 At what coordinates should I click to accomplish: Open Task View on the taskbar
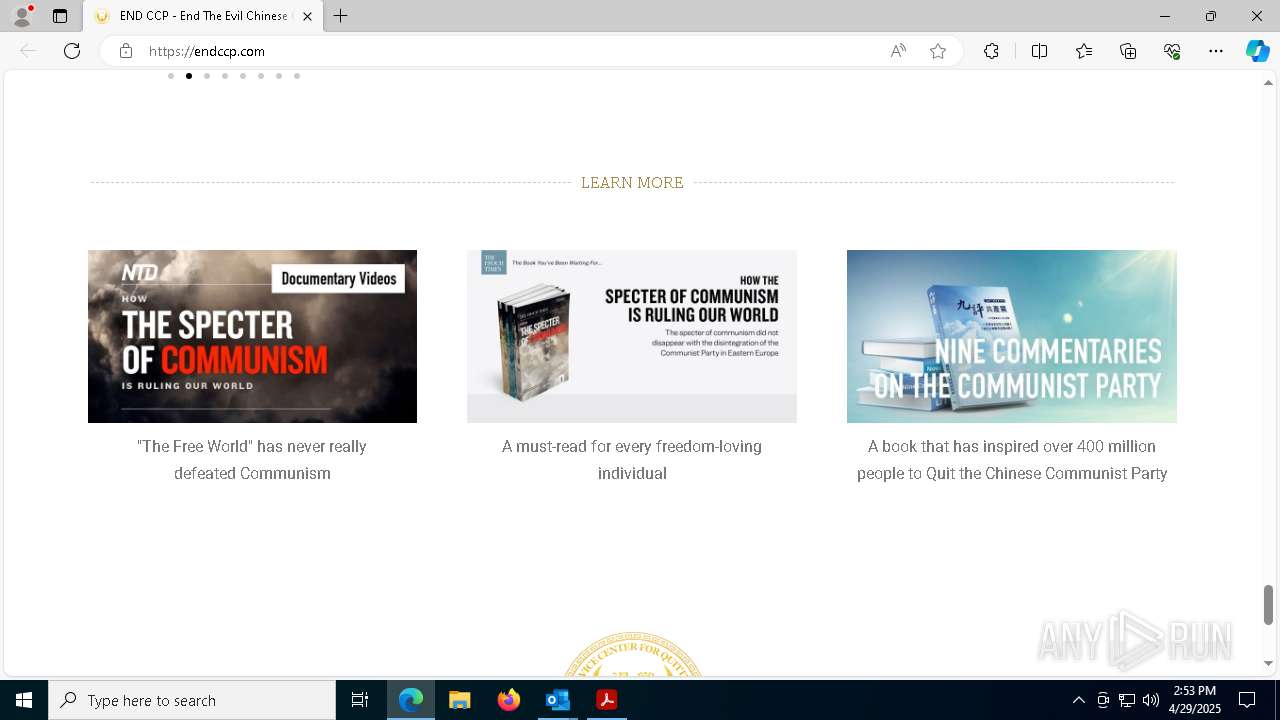360,700
